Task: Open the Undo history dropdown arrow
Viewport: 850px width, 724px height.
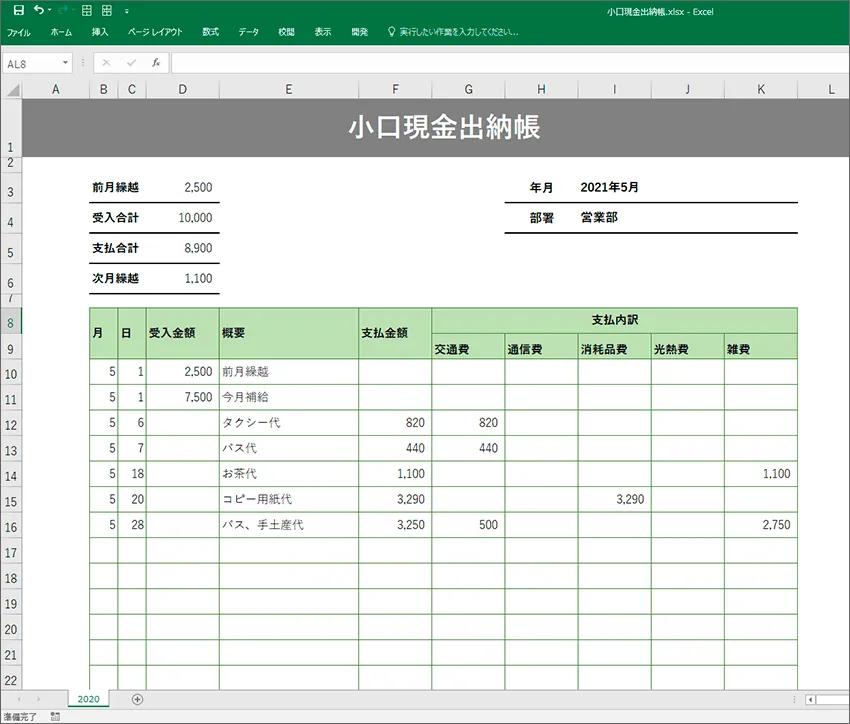Action: [48, 10]
